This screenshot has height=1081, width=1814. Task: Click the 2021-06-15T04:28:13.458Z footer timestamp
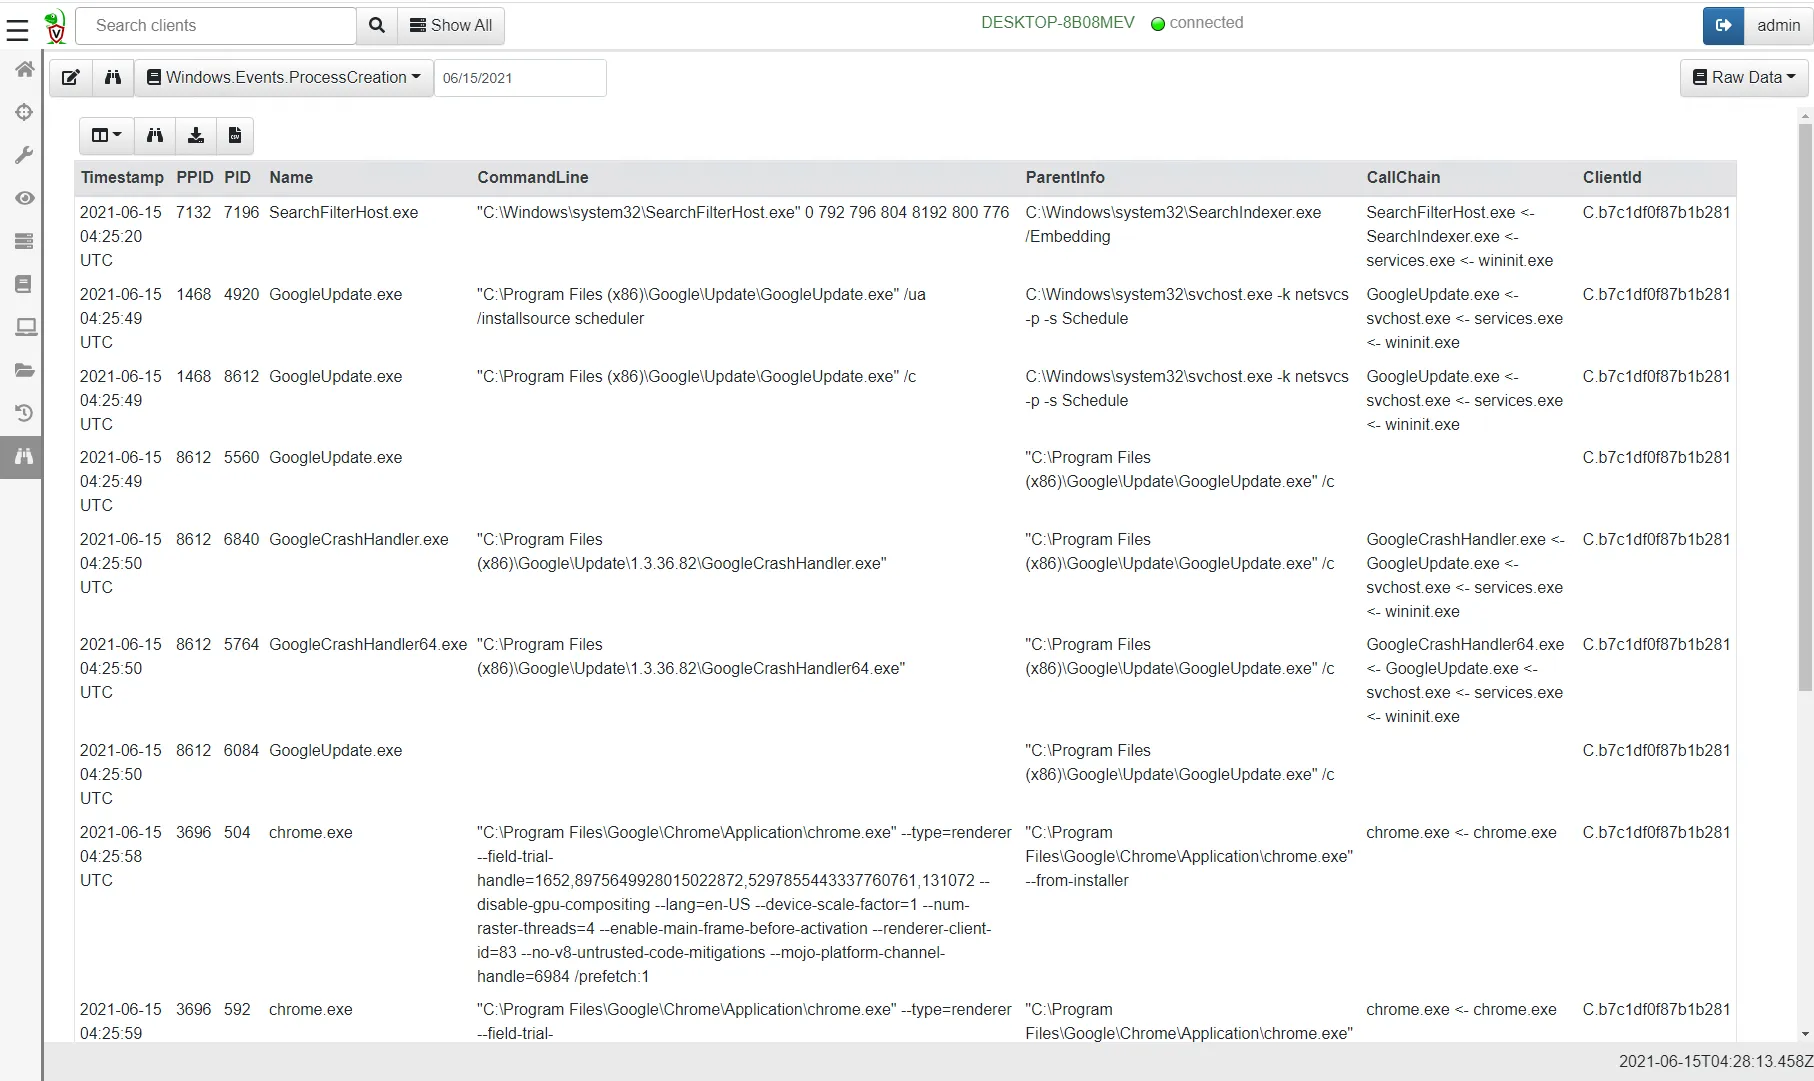click(x=1716, y=1062)
